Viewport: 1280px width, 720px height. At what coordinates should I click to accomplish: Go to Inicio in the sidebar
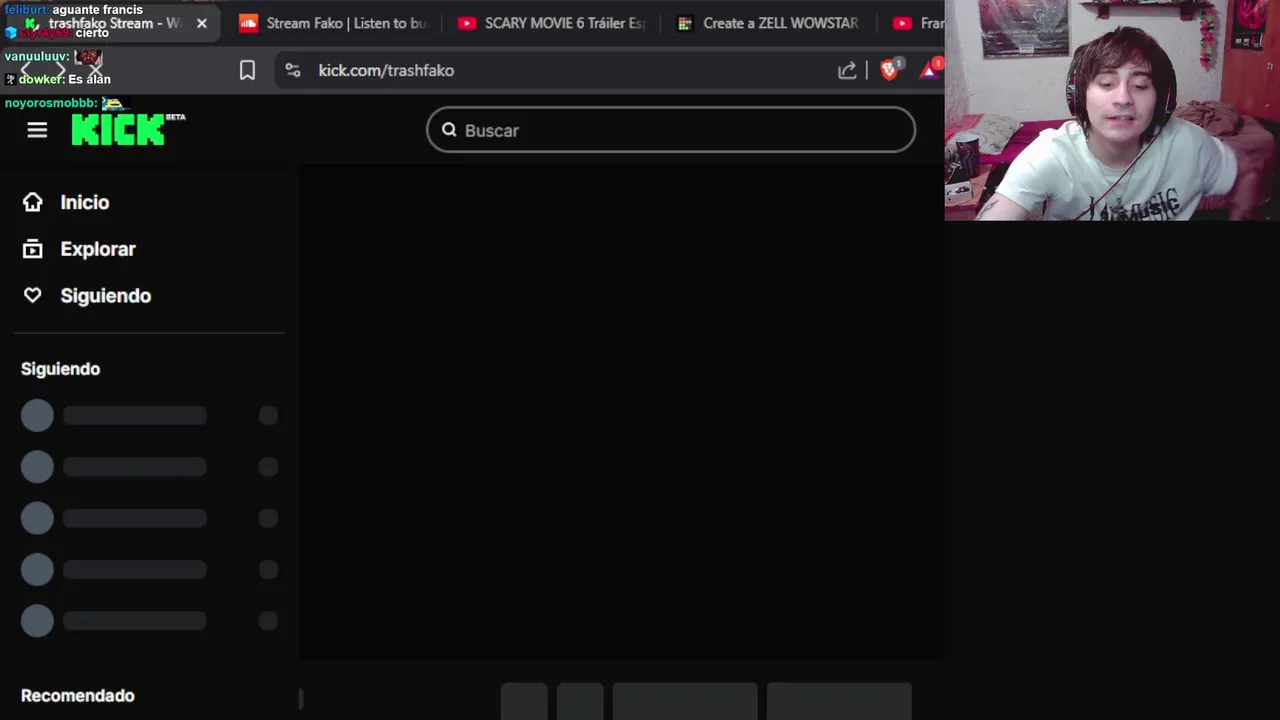point(85,202)
